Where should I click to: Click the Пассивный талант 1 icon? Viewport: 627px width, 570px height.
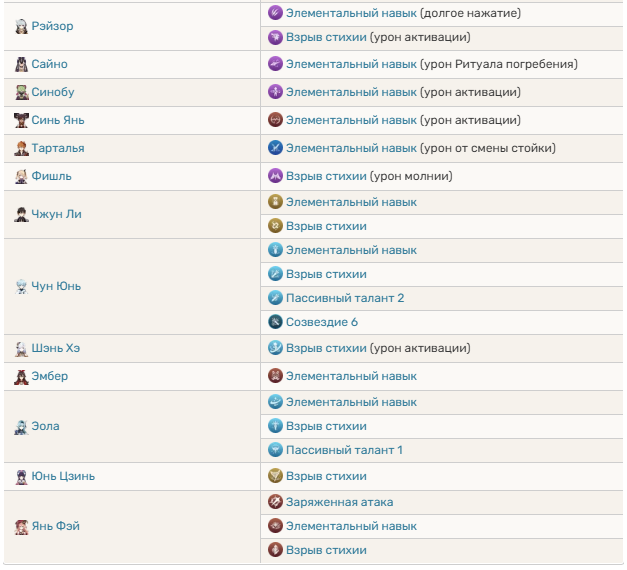click(x=275, y=450)
